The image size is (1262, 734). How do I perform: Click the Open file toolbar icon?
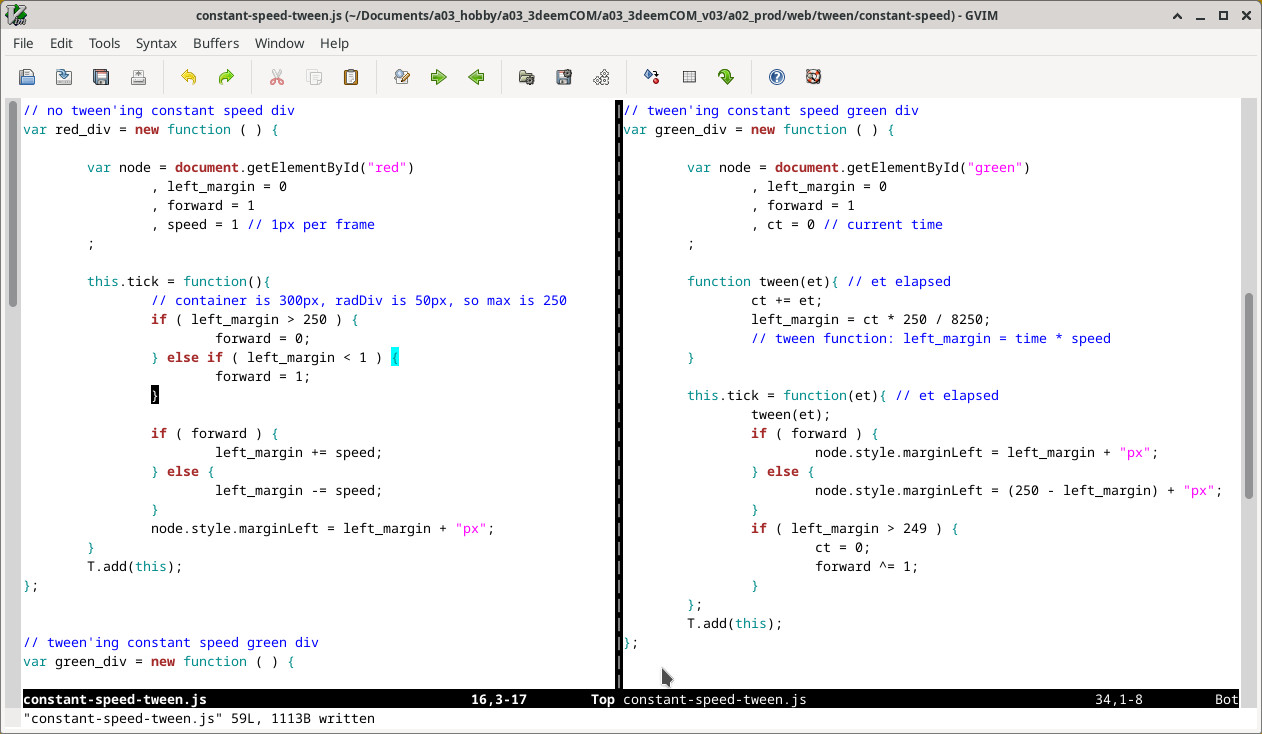pos(27,77)
